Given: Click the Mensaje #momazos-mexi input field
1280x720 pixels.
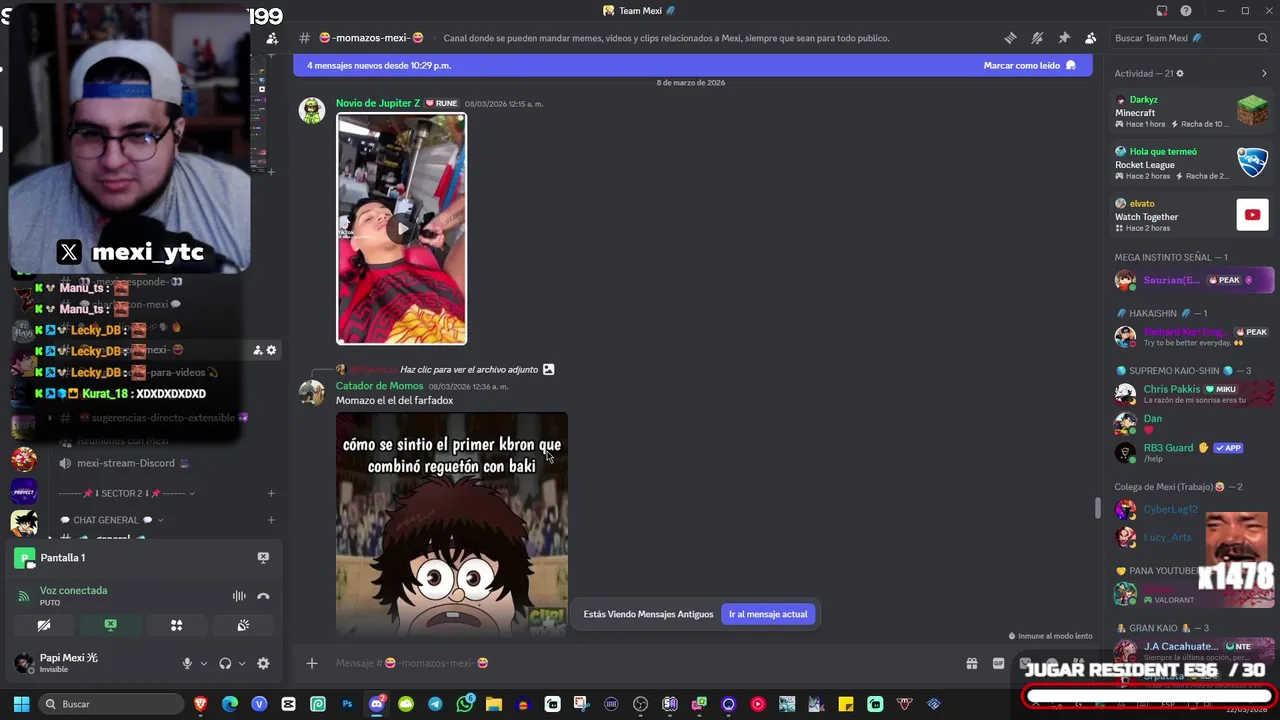Looking at the screenshot, I should 640,663.
